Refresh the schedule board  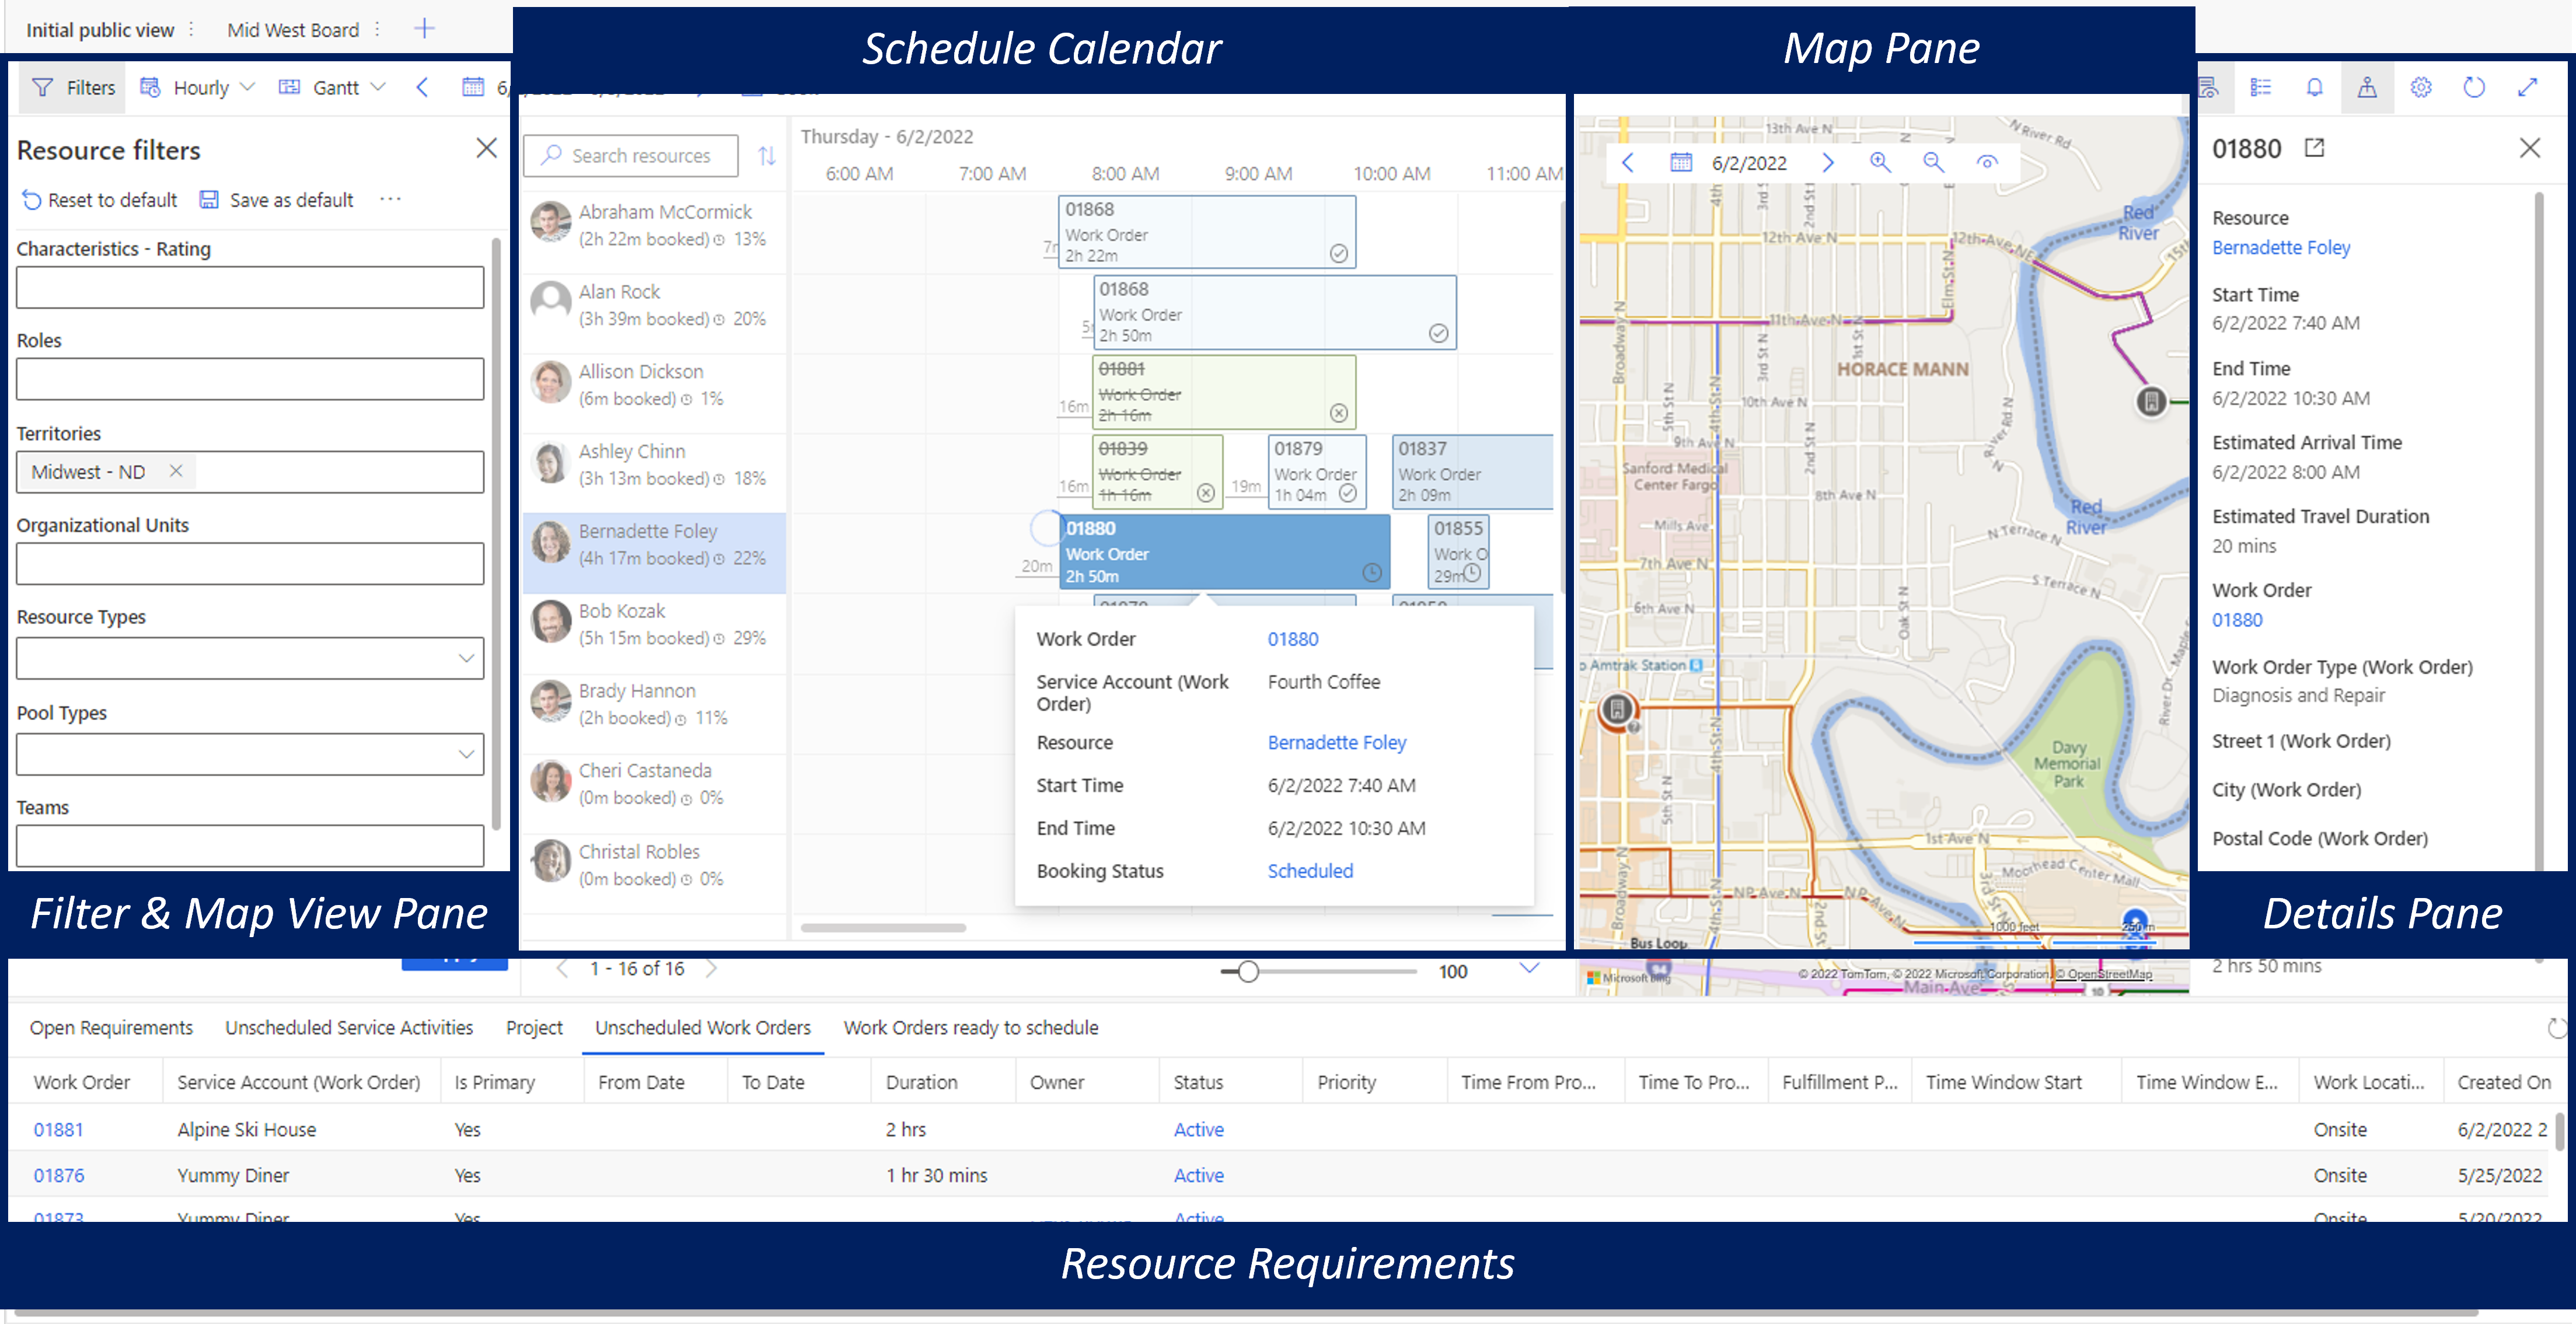click(x=2474, y=88)
